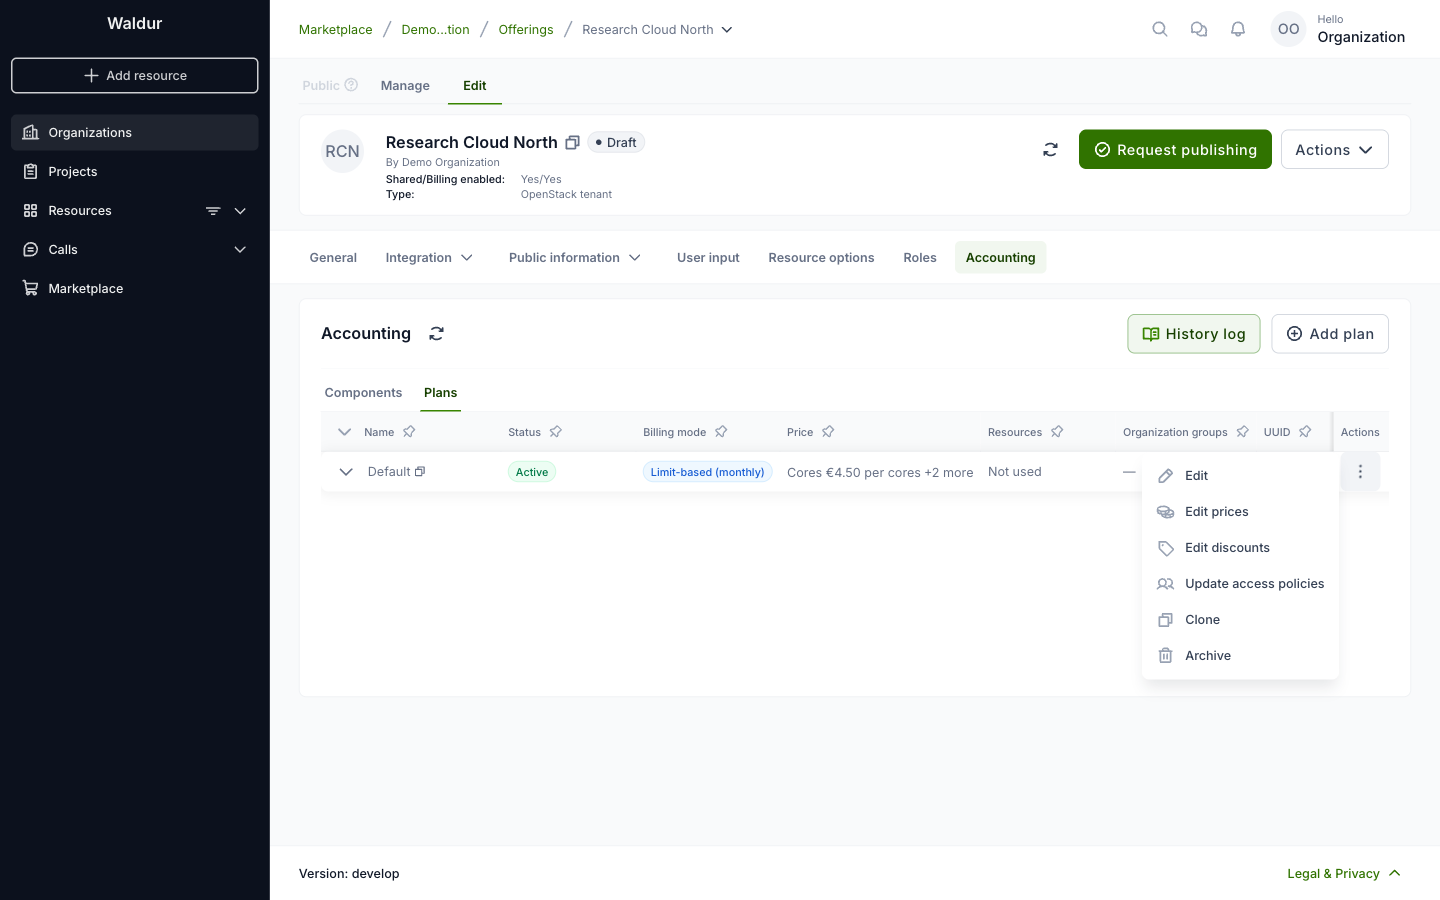Screen dimensions: 1440x900
Task: Expand the Legal & Privacy footer
Action: click(1344, 873)
